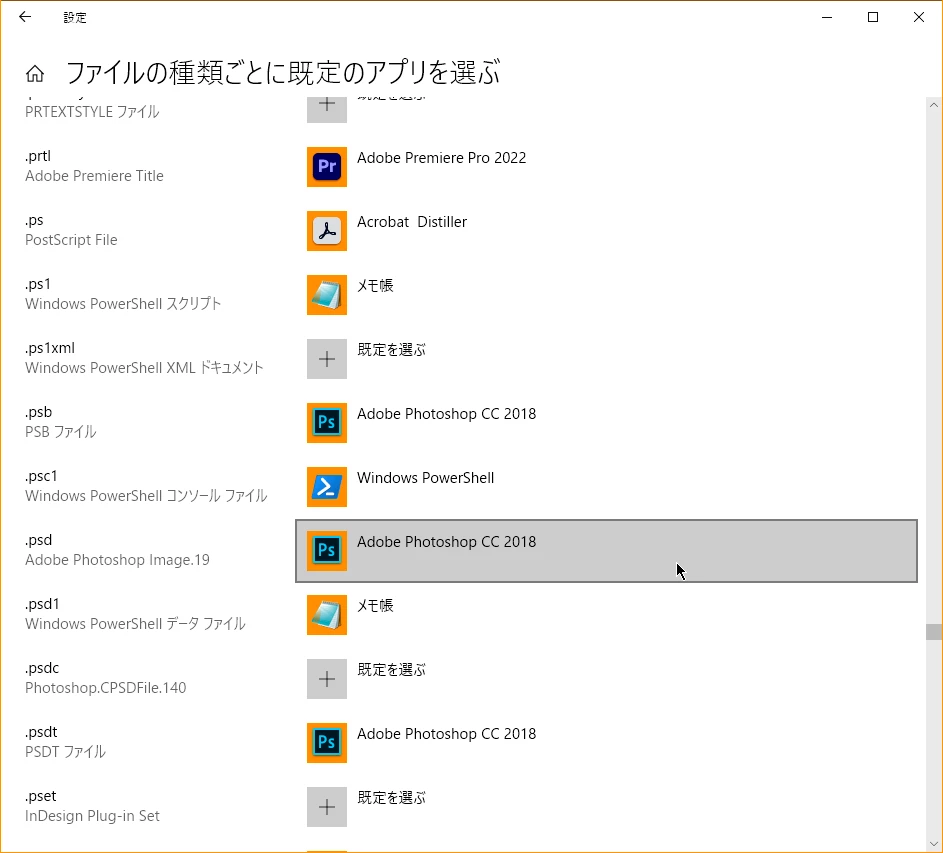The height and width of the screenshot is (853, 943).
Task: Select InDesign Plug-in Set text
Action: [x=92, y=816]
